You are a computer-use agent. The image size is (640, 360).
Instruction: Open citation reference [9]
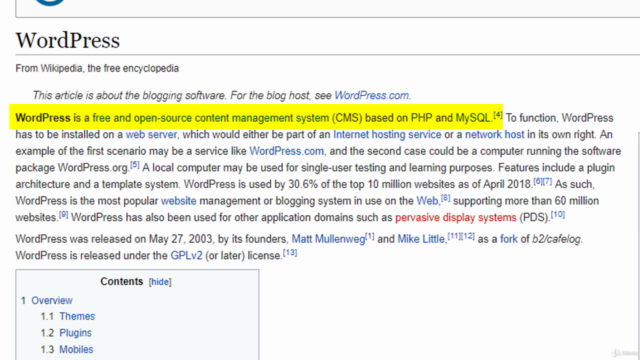[x=63, y=215]
